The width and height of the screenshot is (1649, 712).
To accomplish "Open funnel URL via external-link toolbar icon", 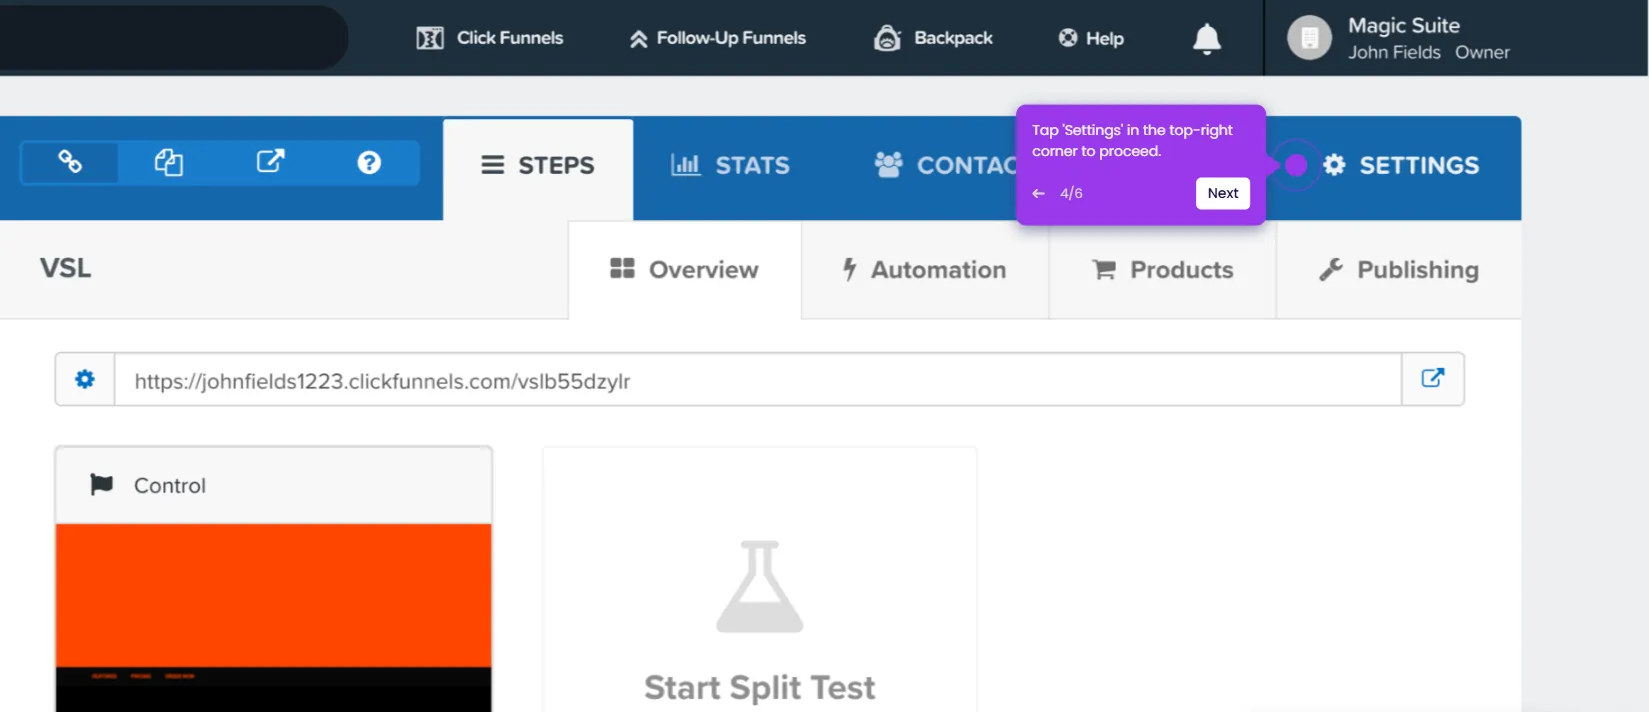I will point(270,162).
